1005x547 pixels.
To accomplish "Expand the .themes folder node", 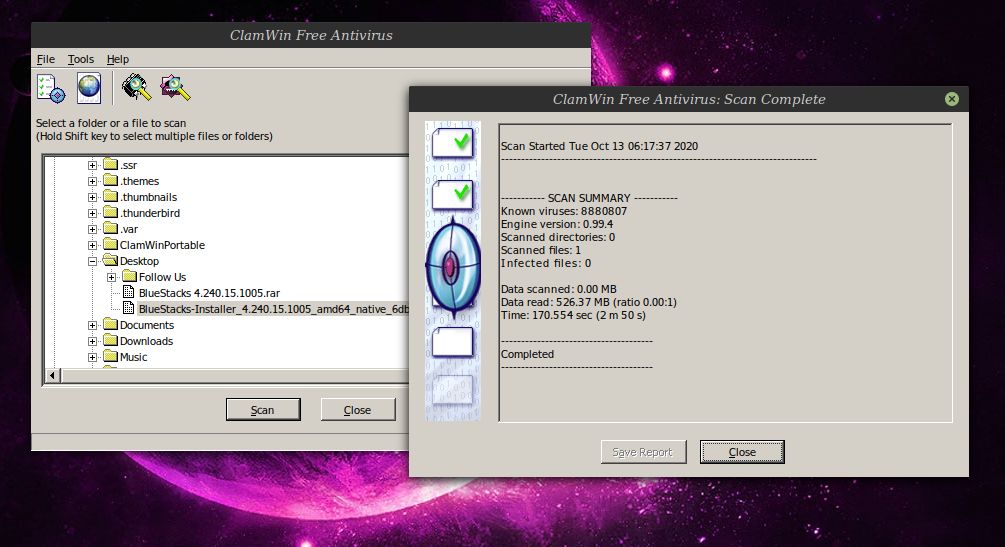I will click(92, 181).
